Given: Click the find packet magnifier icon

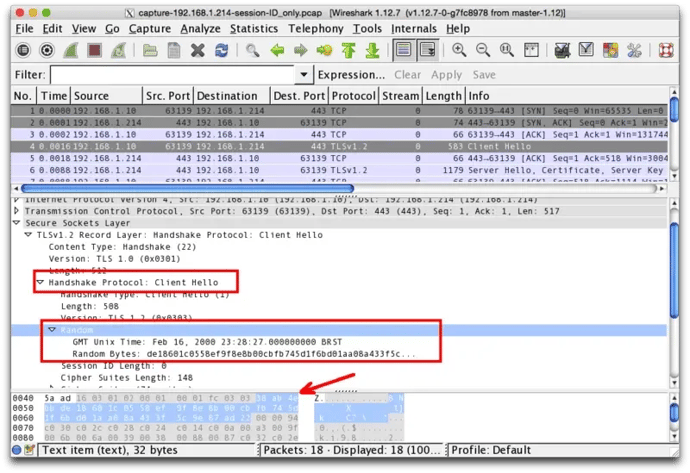Looking at the screenshot, I should click(253, 50).
